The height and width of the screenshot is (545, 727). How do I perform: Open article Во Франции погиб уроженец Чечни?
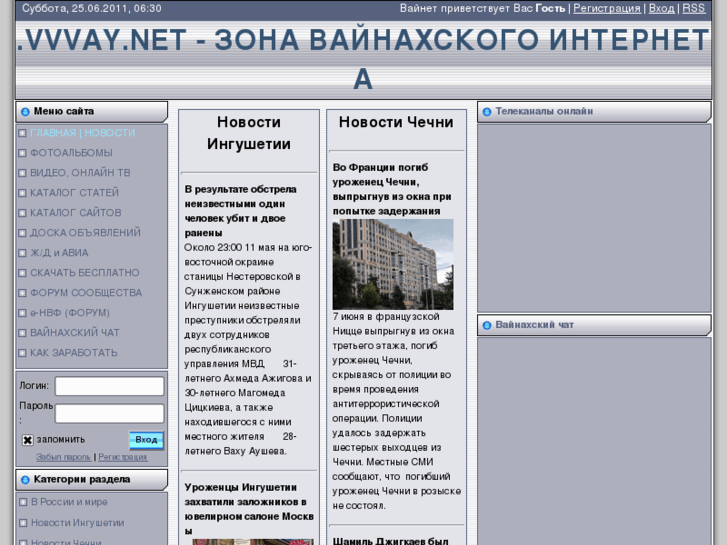(x=392, y=189)
